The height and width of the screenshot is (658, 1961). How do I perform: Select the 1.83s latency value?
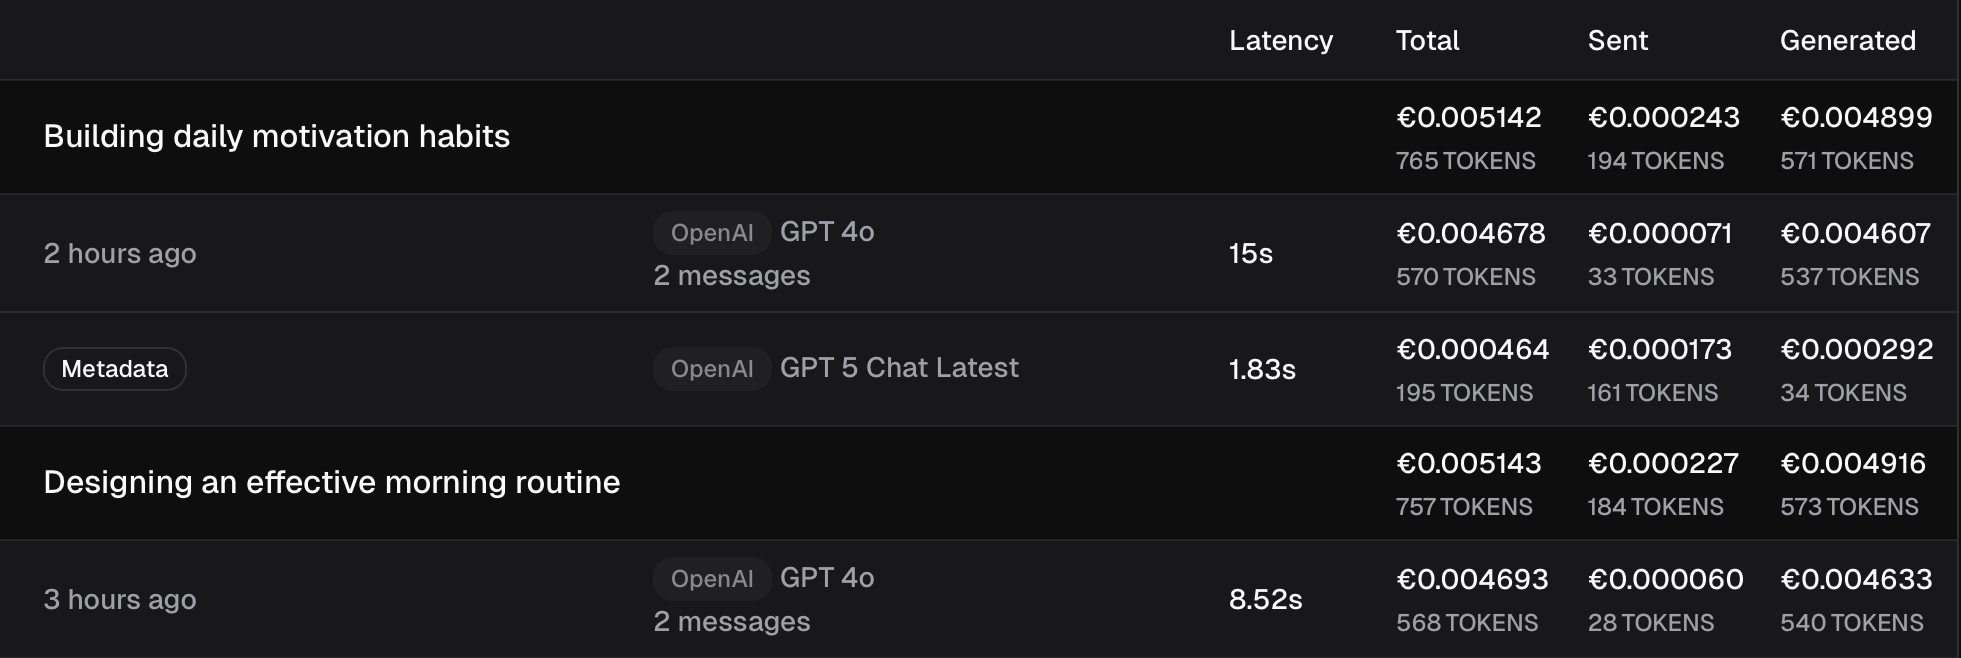tap(1261, 370)
